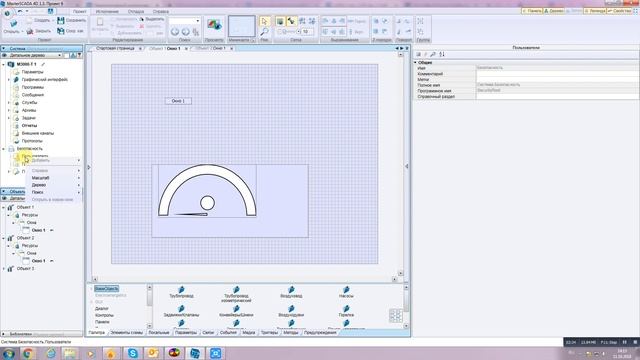Toggle the snap to grid icon
The image size is (640, 360).
pos(291,21)
